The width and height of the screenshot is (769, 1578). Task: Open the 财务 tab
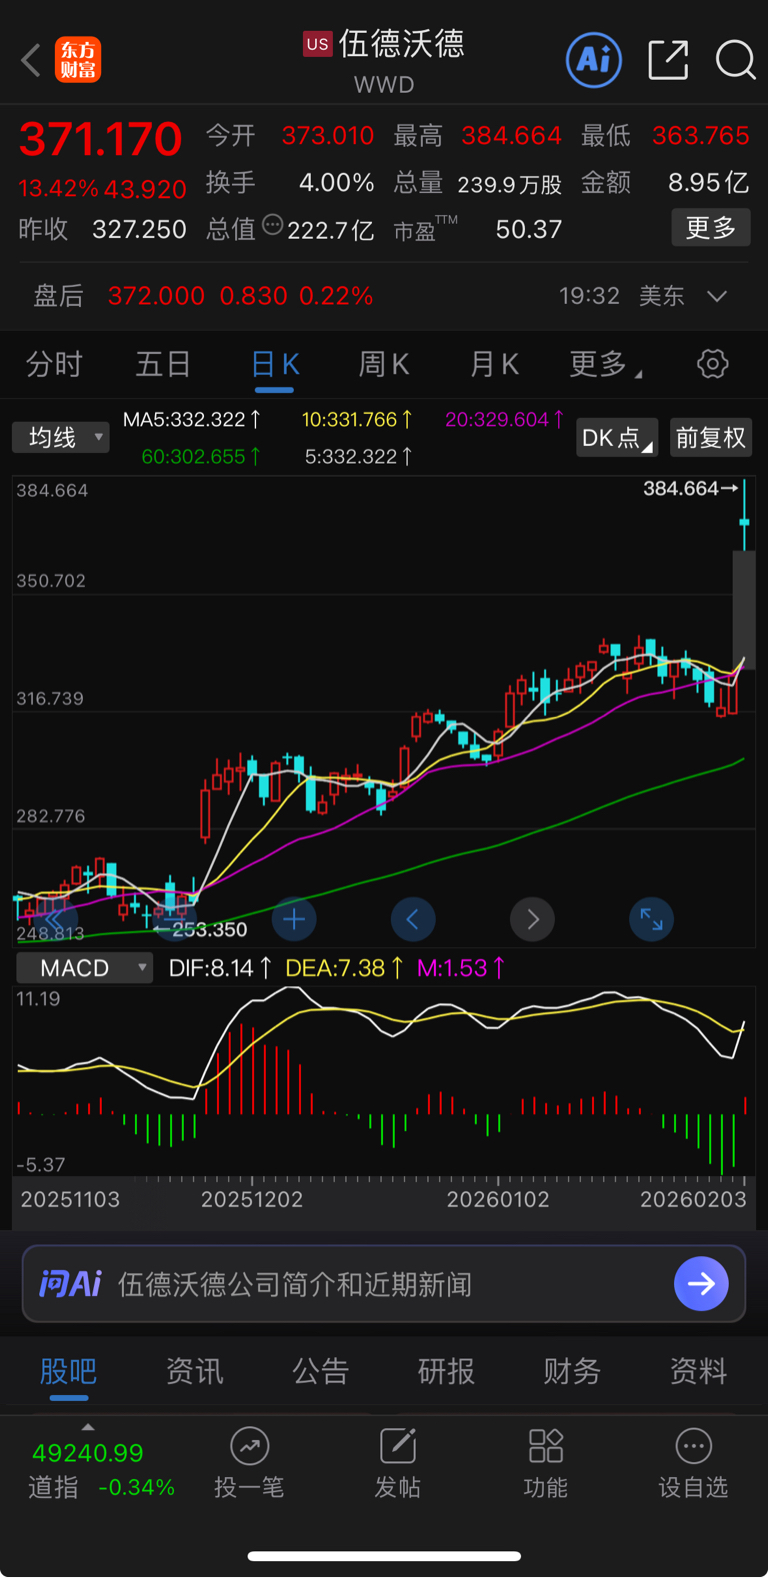click(572, 1371)
